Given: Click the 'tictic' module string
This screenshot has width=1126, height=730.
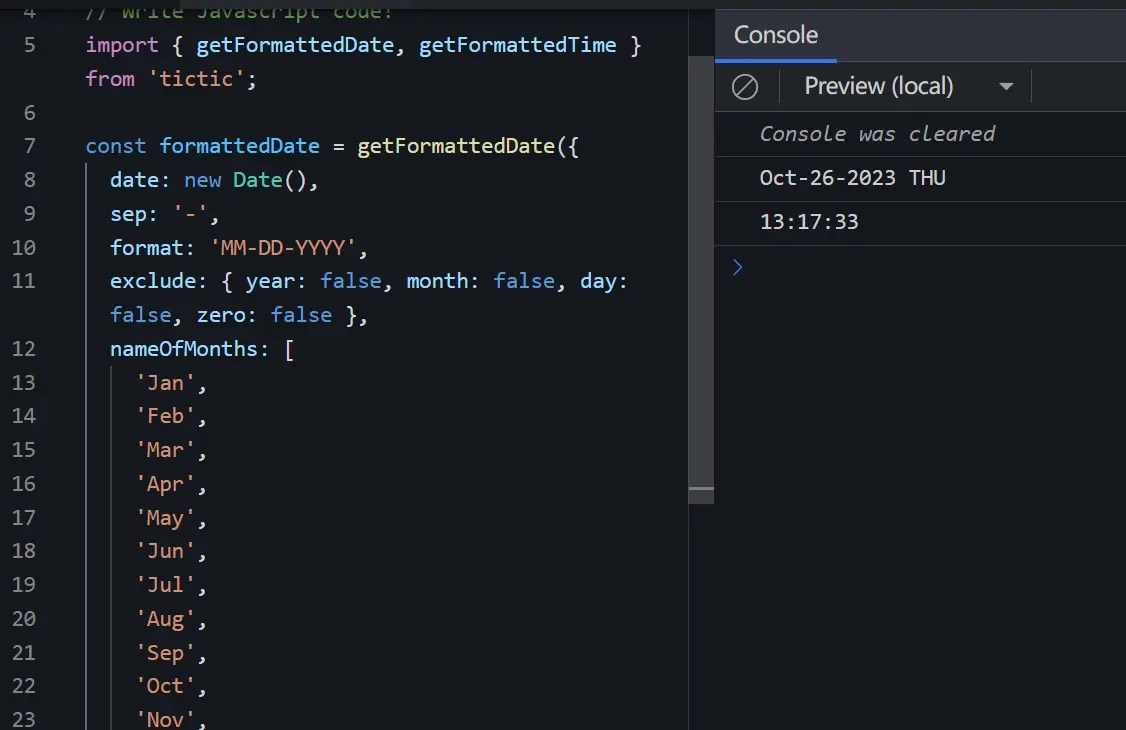Looking at the screenshot, I should tap(203, 78).
